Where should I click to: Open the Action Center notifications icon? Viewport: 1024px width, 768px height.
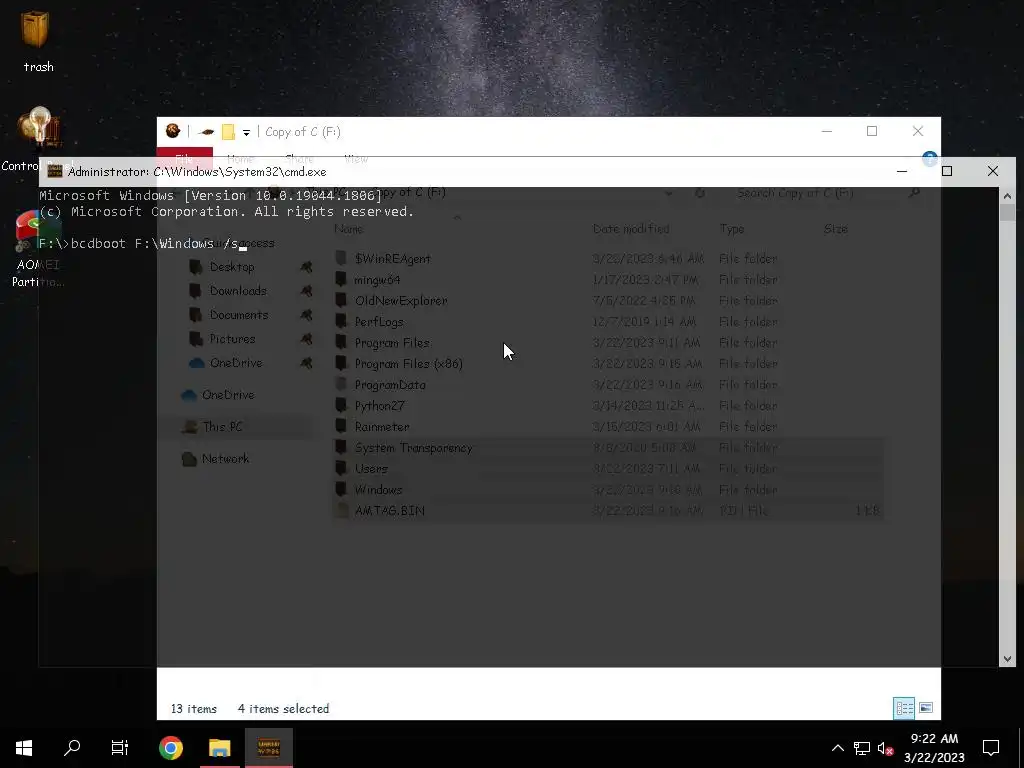coord(991,748)
